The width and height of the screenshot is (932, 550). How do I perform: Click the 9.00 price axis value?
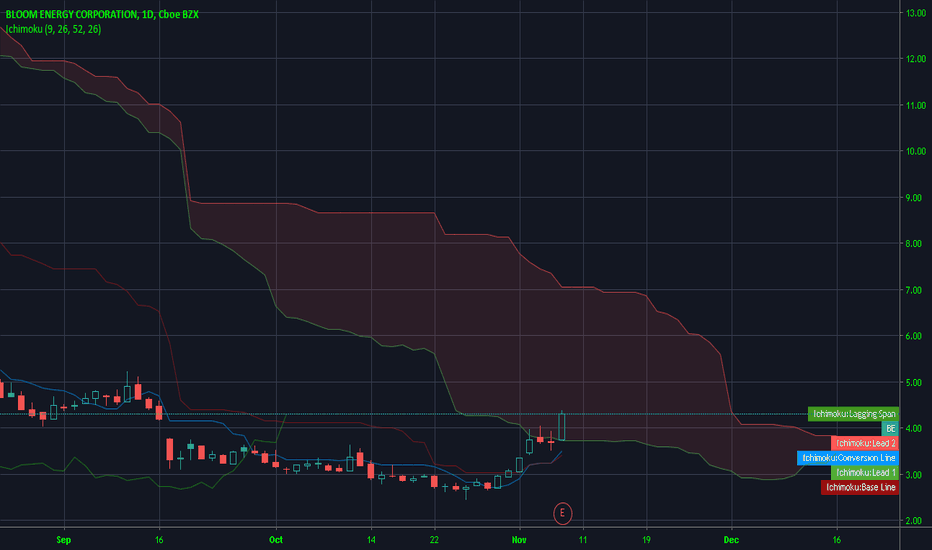(914, 197)
